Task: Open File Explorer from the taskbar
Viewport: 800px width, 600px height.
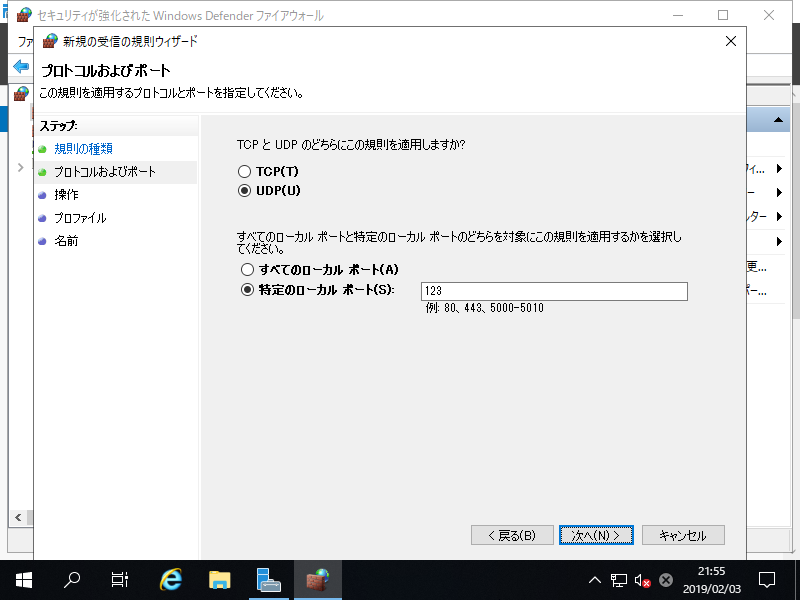Action: (x=217, y=579)
